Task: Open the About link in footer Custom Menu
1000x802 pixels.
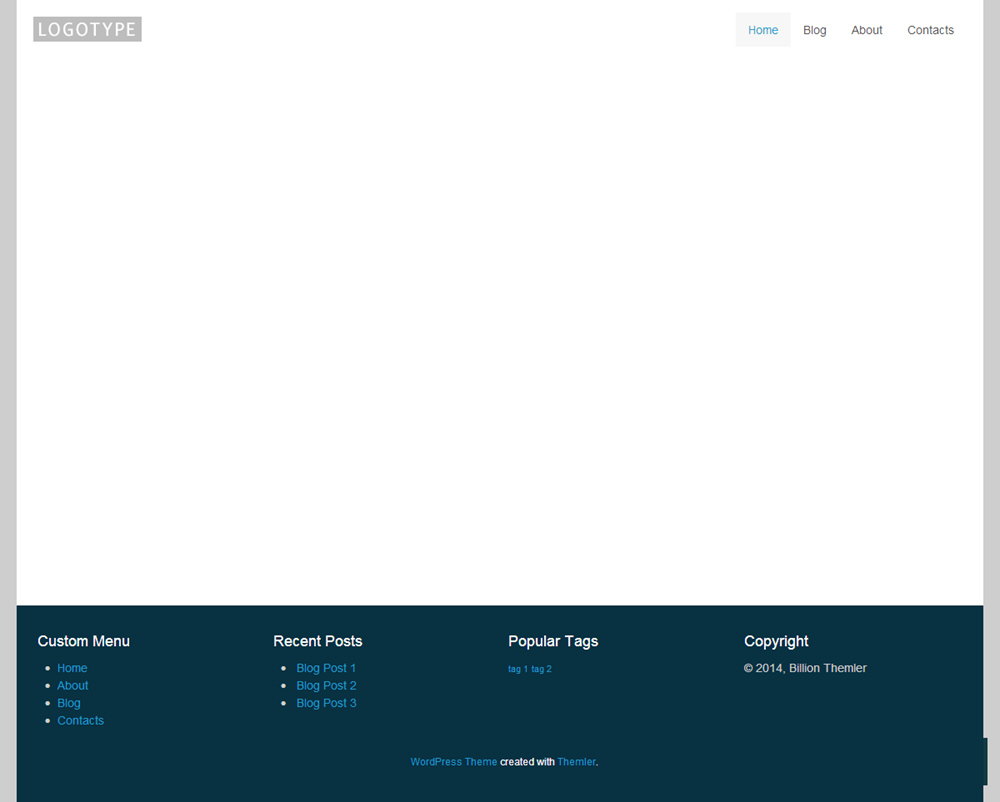Action: pyautogui.click(x=73, y=686)
